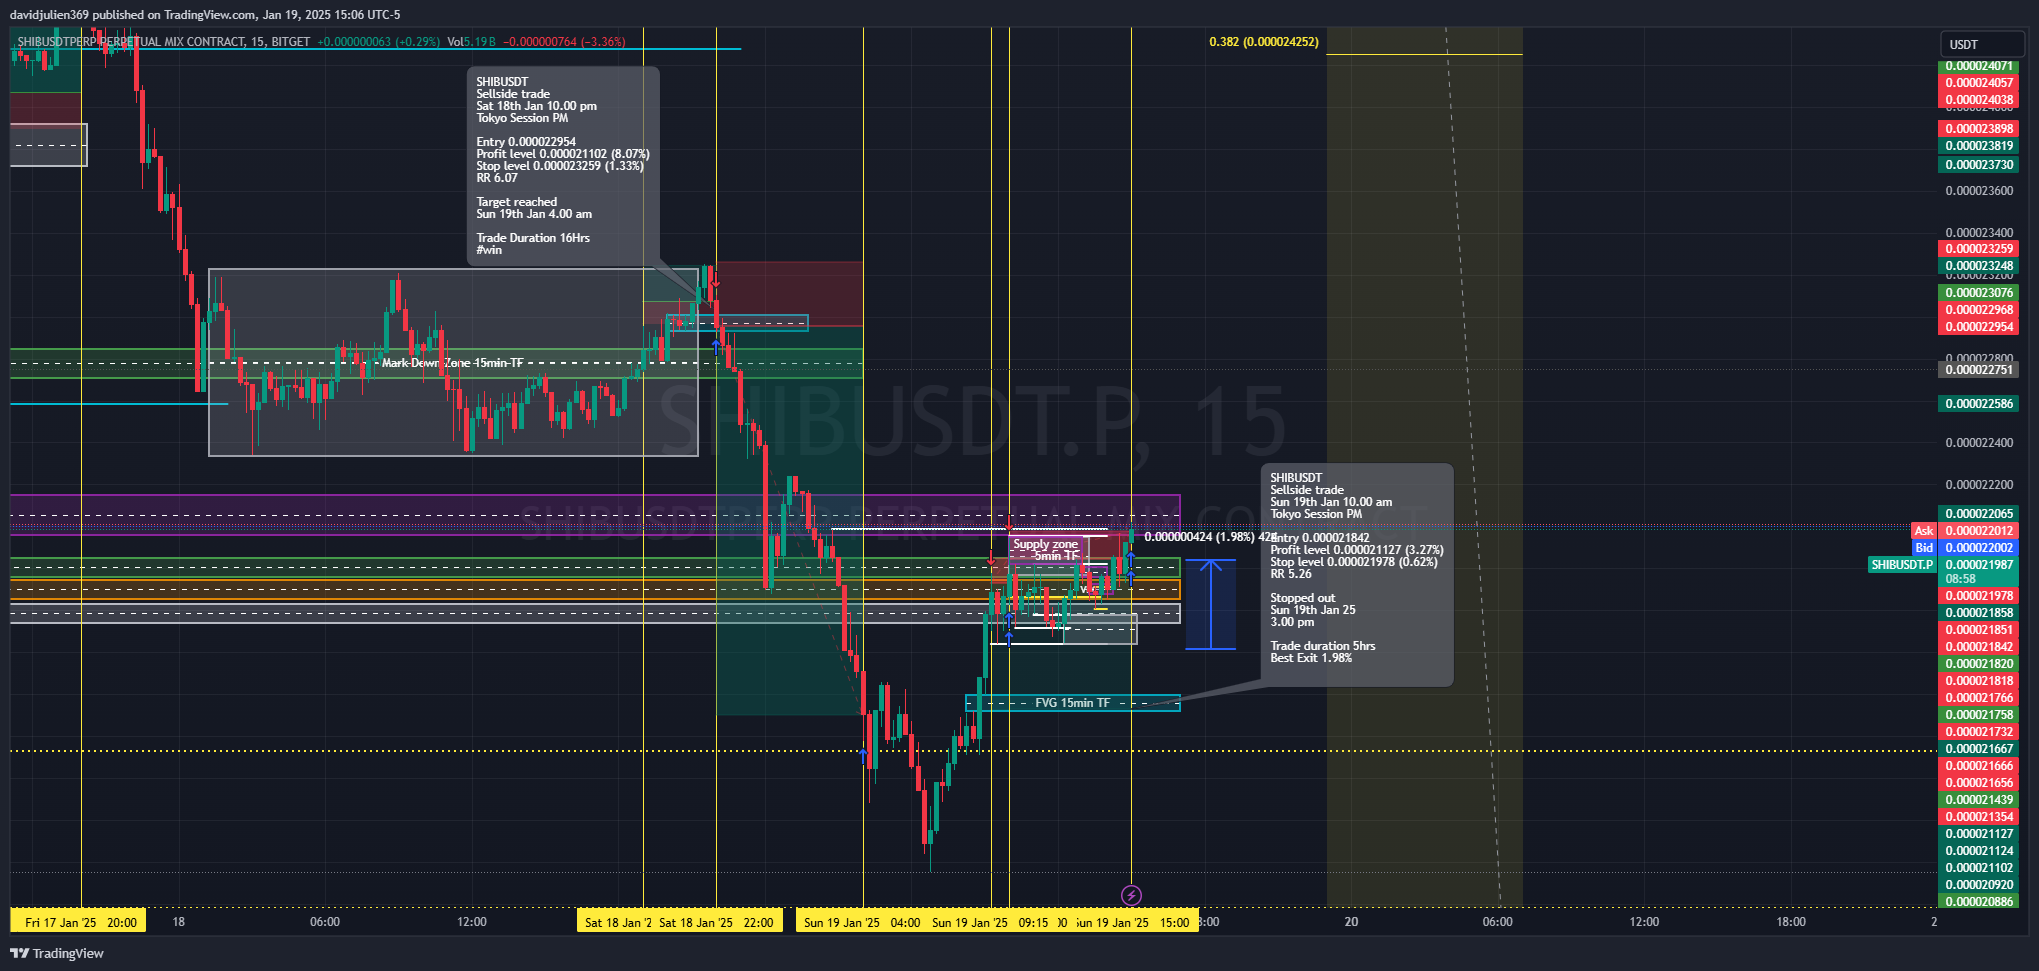2039x971 pixels.
Task: Click the 18:00 label on time axis
Action: pos(1791,922)
